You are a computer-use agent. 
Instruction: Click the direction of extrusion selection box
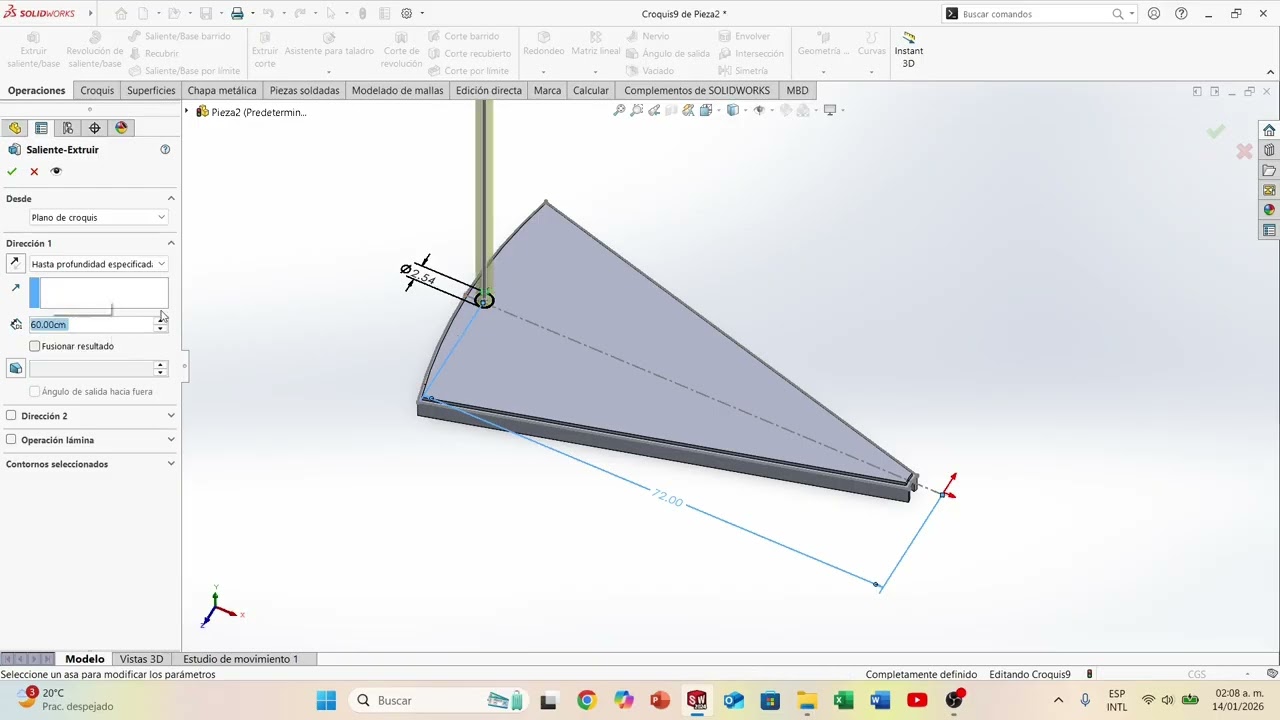click(x=98, y=293)
